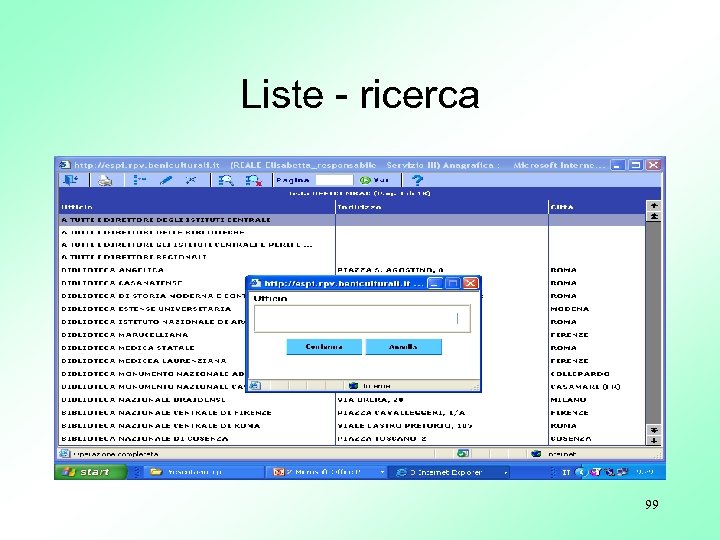Click city cell MILANO
The height and width of the screenshot is (540, 720).
click(568, 399)
